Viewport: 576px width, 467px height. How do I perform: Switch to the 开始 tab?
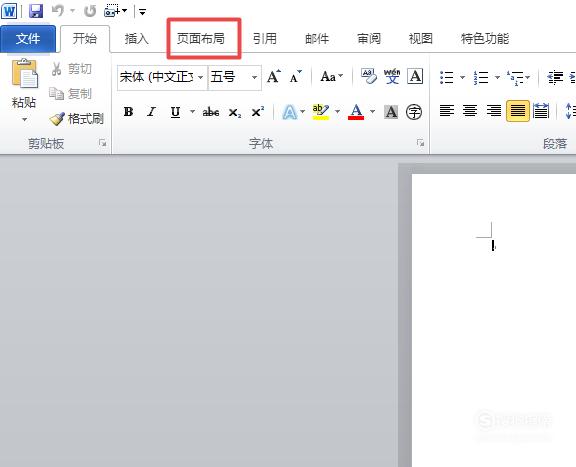[x=85, y=39]
